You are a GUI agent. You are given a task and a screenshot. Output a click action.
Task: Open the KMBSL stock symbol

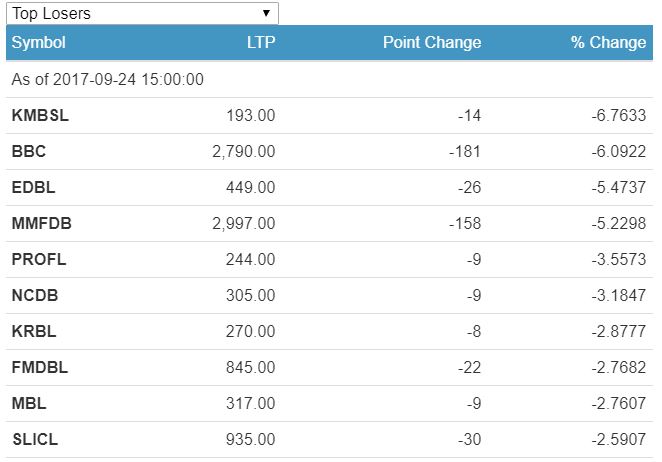(40, 116)
